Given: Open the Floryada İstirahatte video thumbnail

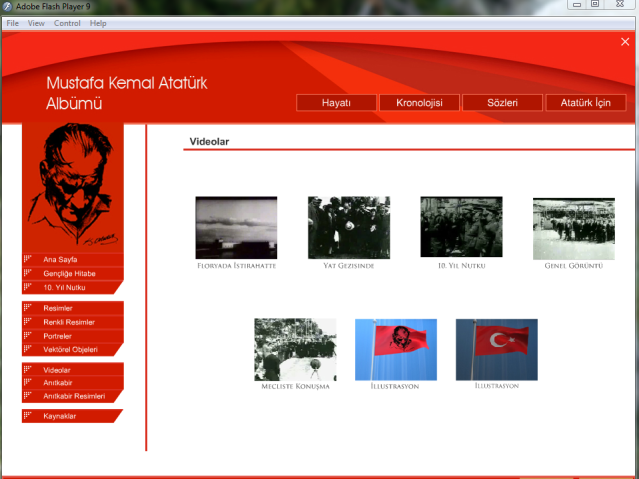Looking at the screenshot, I should click(x=236, y=227).
